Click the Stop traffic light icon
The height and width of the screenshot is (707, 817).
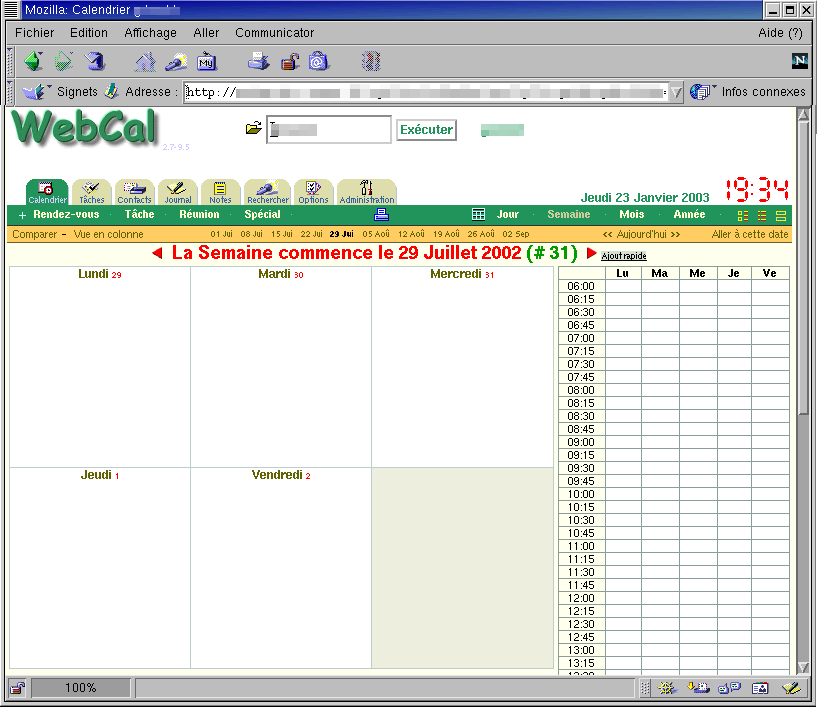[371, 61]
